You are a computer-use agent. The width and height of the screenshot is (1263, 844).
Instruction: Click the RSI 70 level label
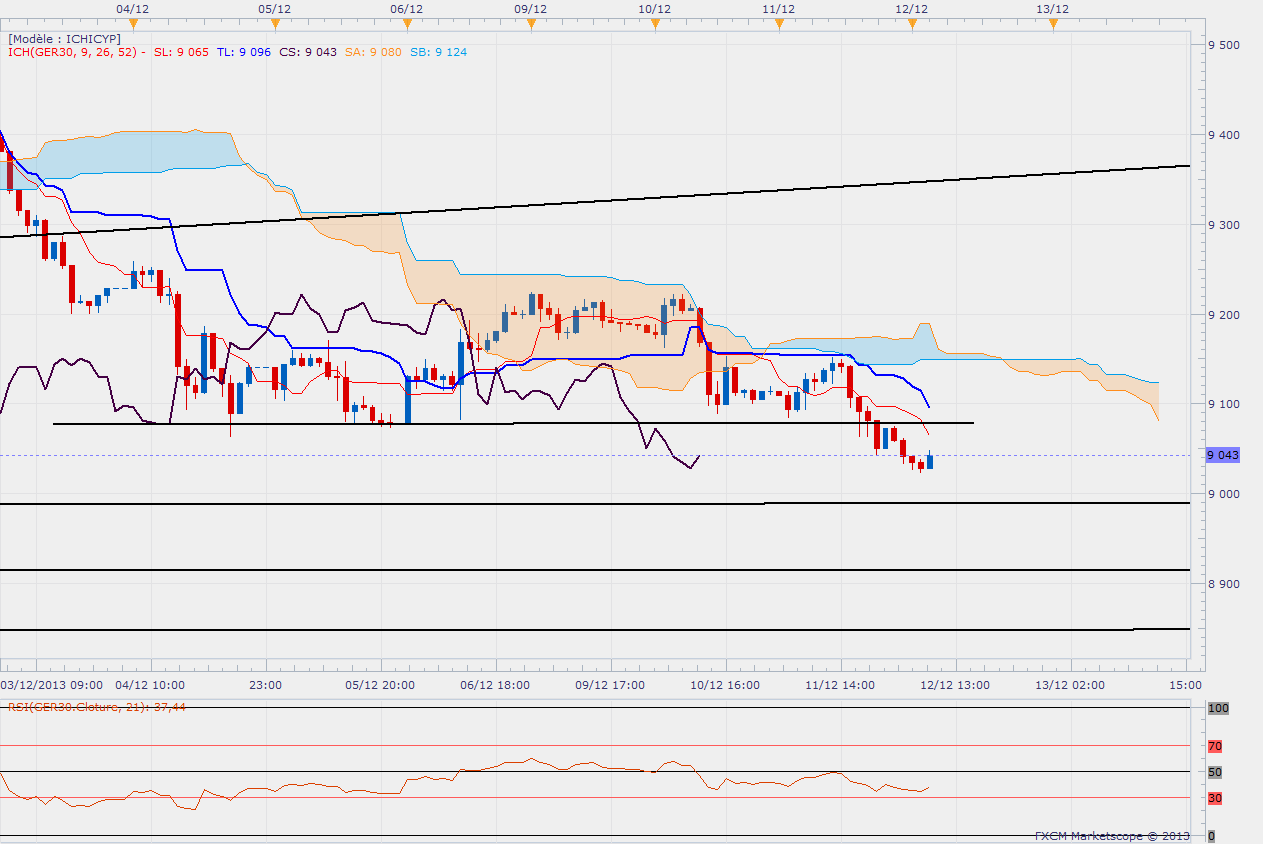1215,746
